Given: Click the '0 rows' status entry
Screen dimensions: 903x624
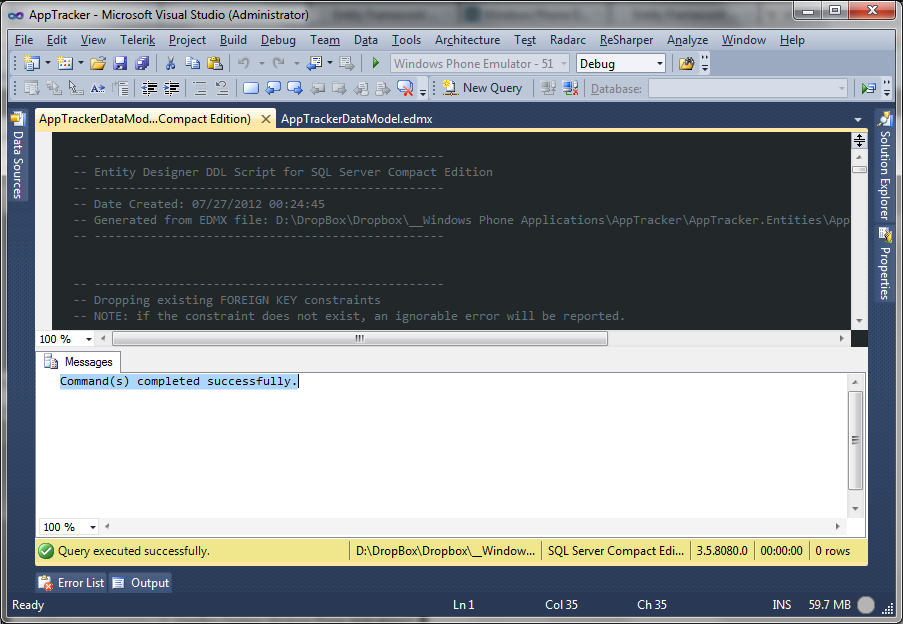Looking at the screenshot, I should pos(833,551).
